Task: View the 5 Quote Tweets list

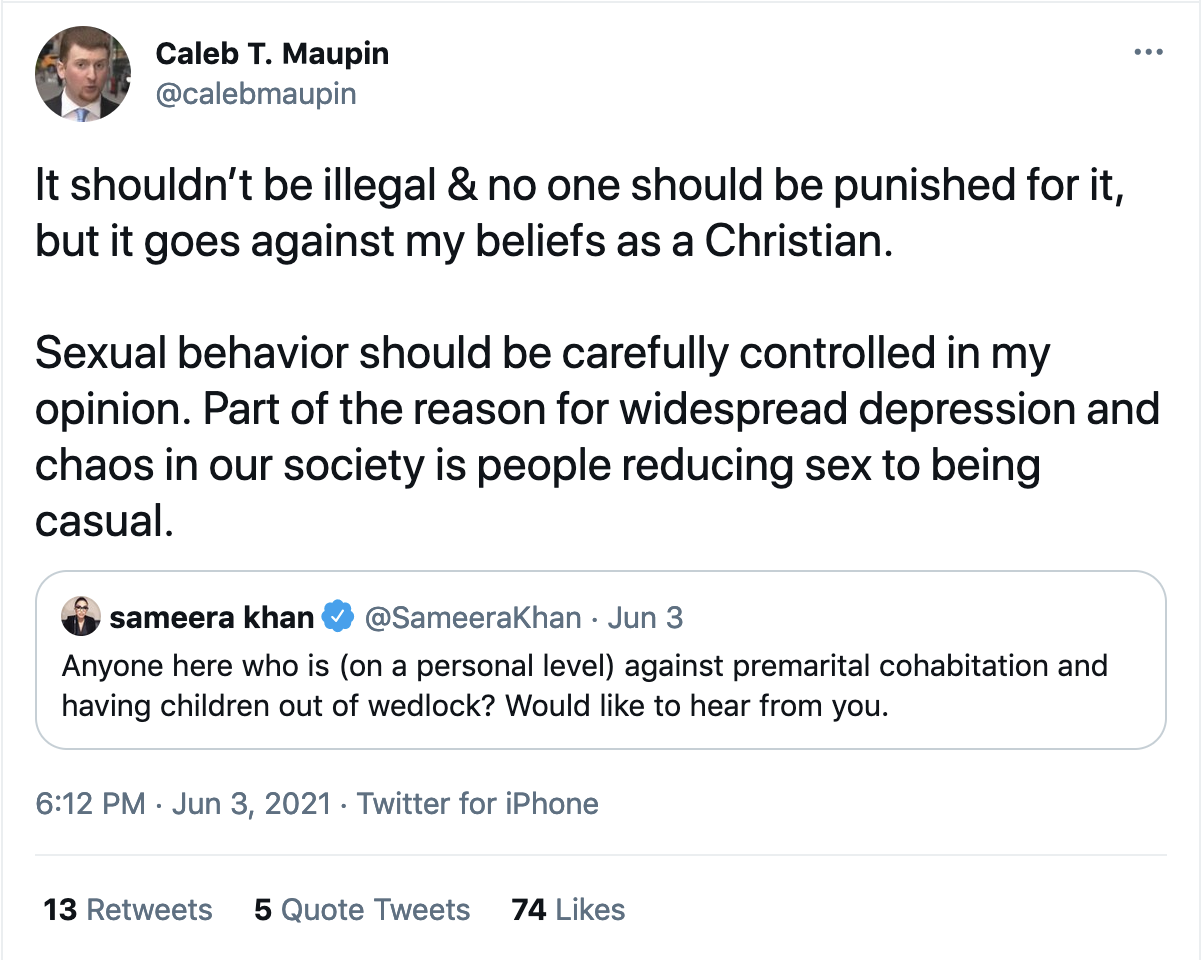Action: coord(361,909)
